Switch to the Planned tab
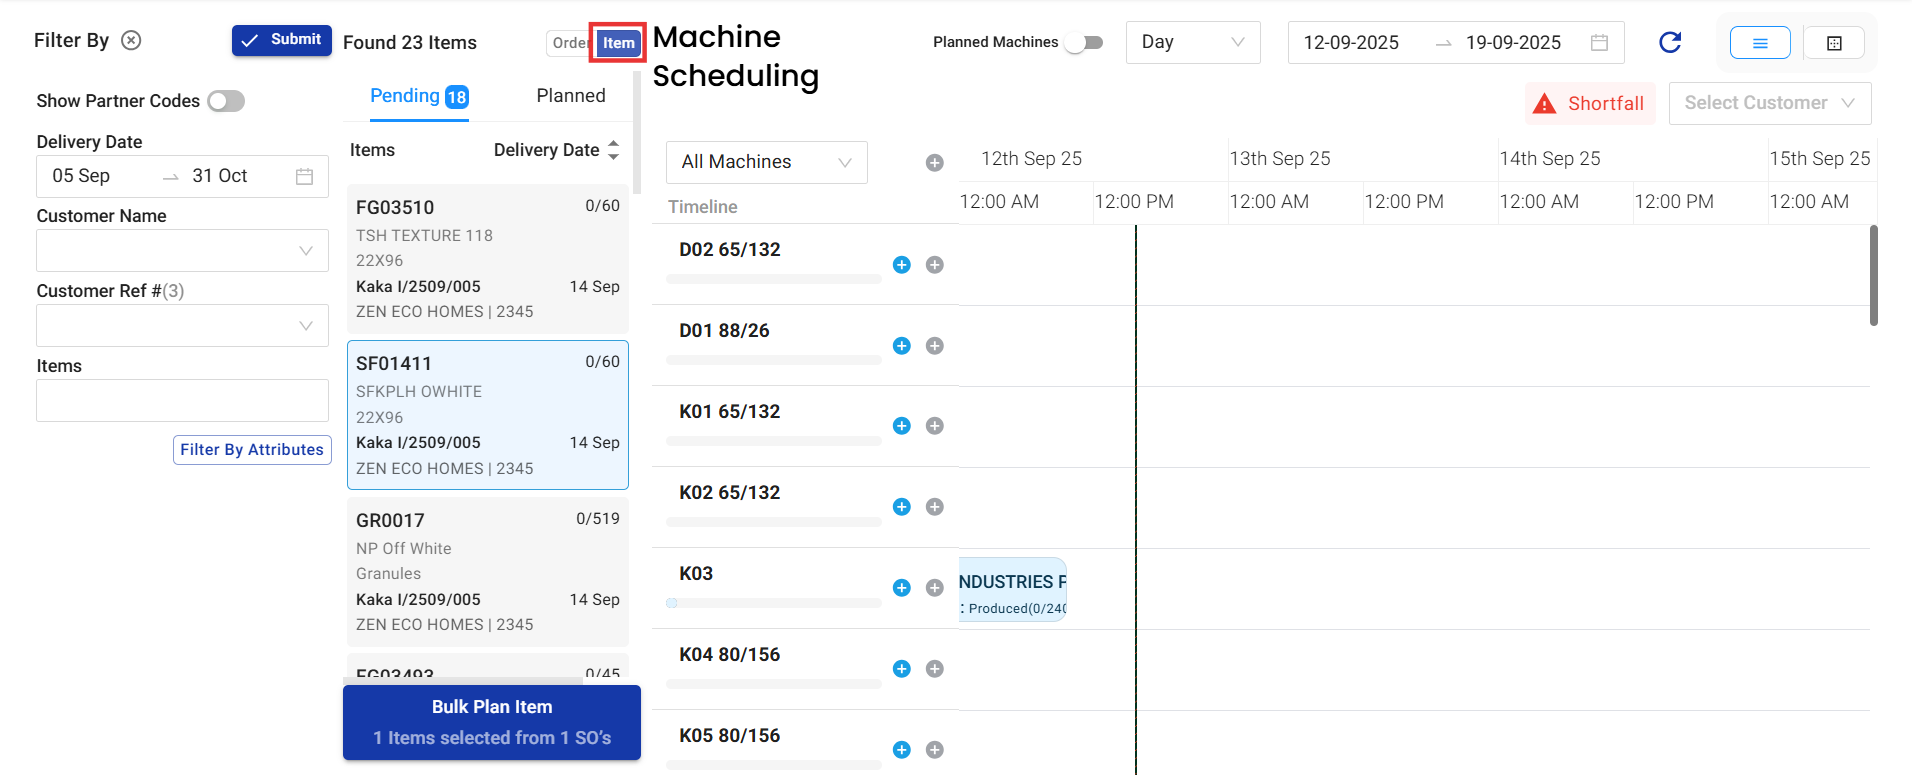The width and height of the screenshot is (1912, 775). [x=570, y=96]
